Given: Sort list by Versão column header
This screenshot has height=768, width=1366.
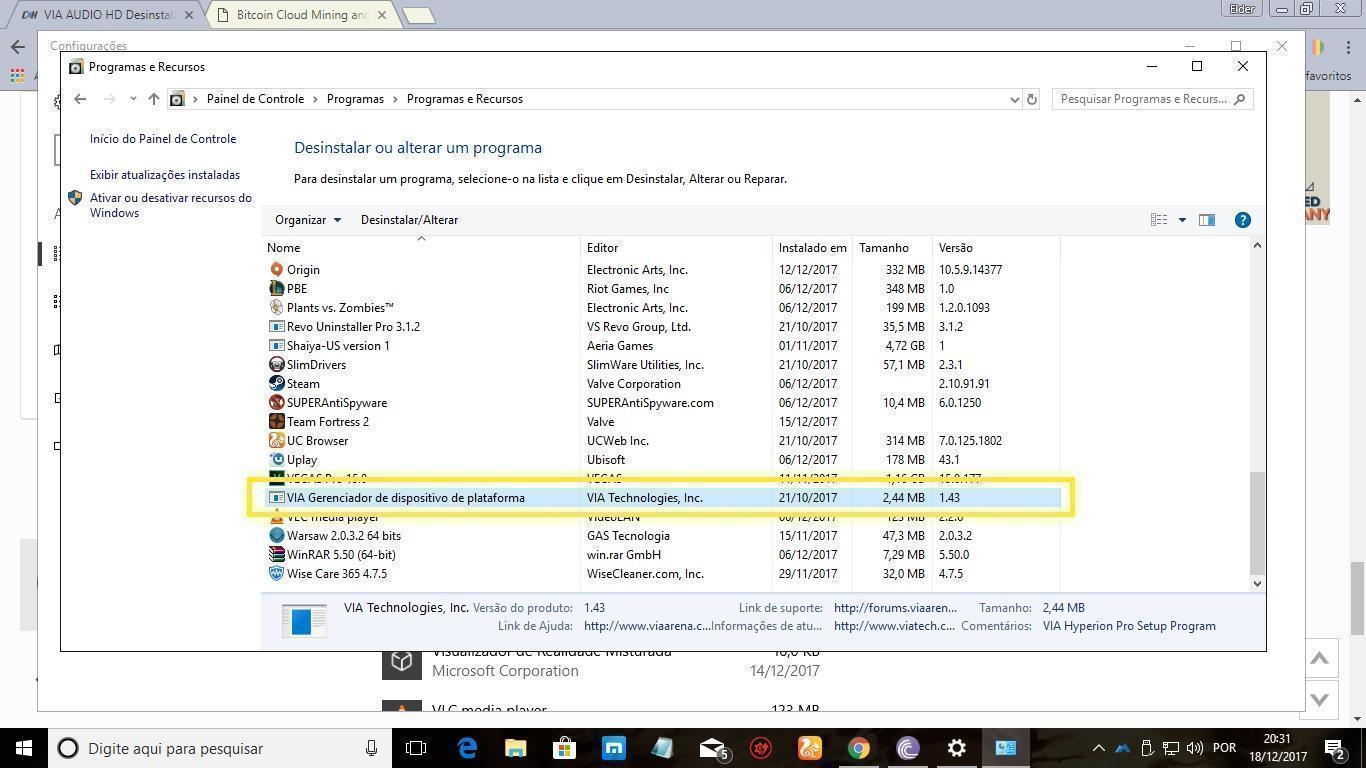Looking at the screenshot, I should pyautogui.click(x=996, y=248).
